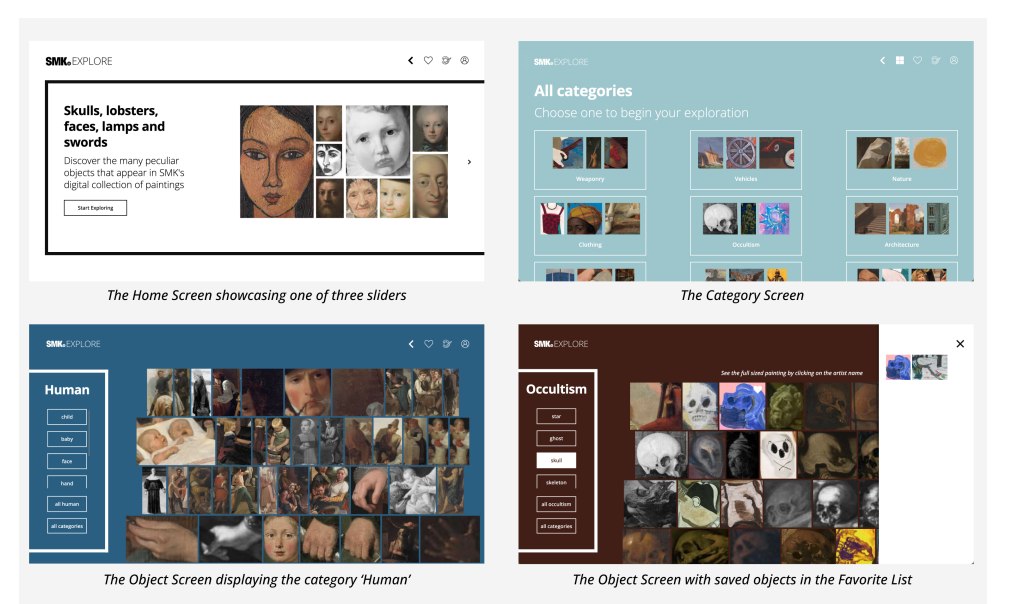This screenshot has width=1022, height=604.
Task: Open the blue skull thumbnail in Favorite List
Action: (x=898, y=367)
